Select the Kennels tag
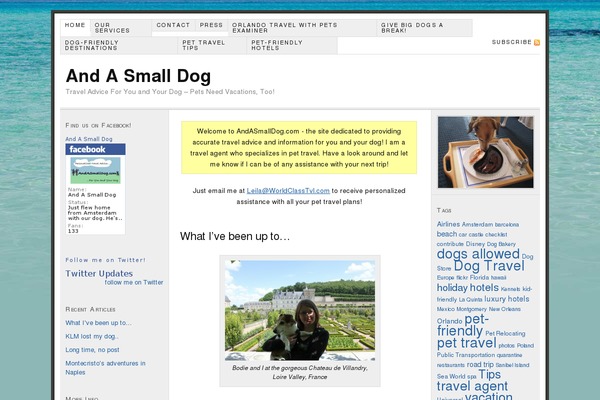Image resolution: width=600 pixels, height=400 pixels. click(x=510, y=289)
